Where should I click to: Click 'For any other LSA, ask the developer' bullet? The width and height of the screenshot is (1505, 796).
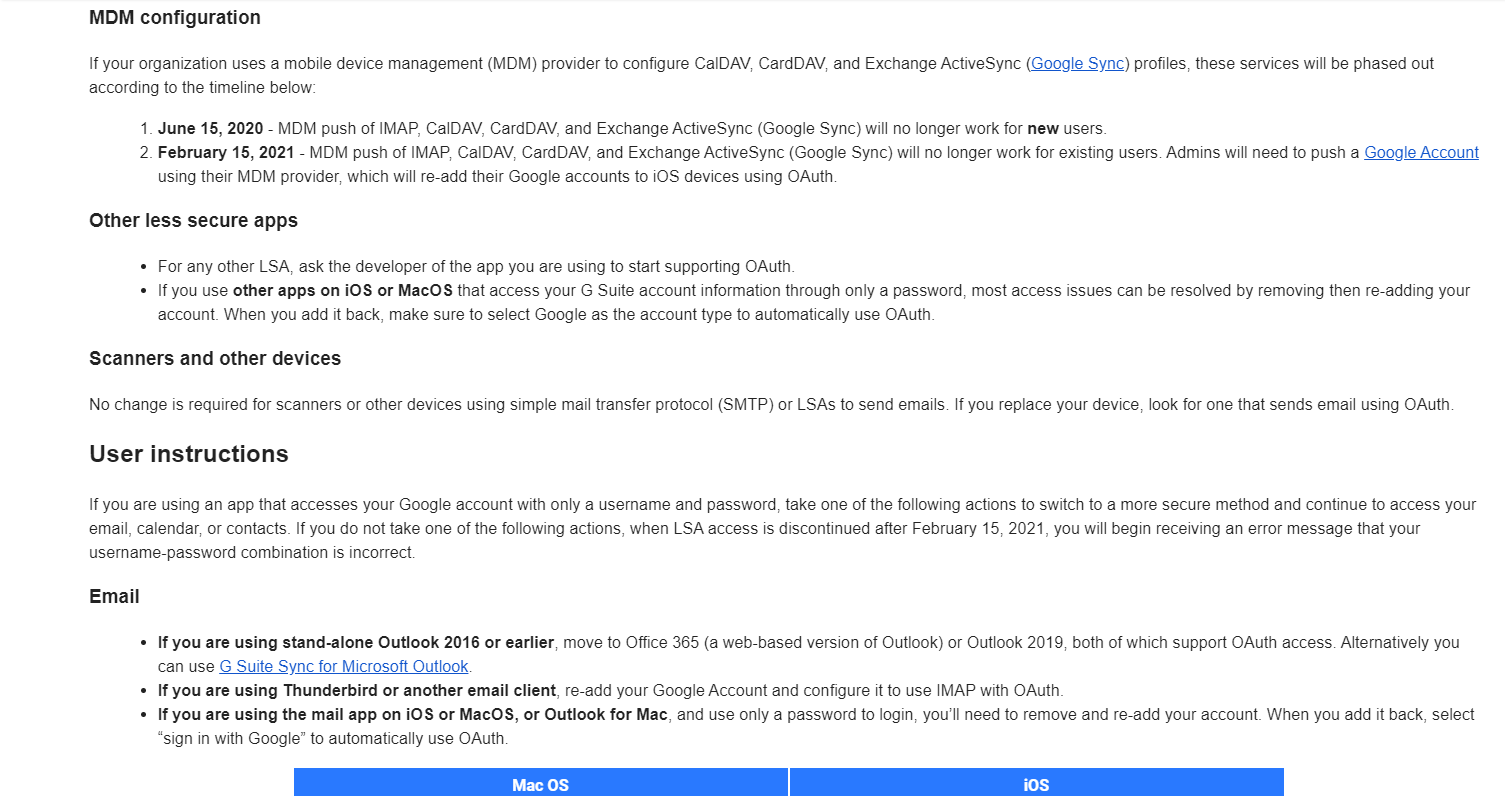click(x=476, y=266)
